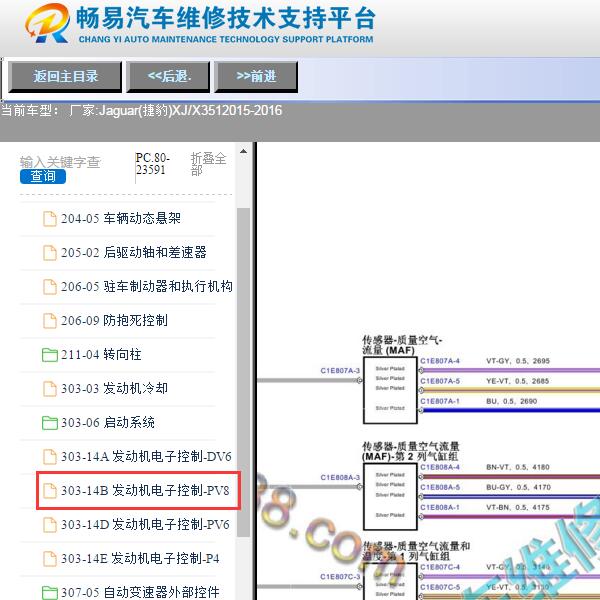Screen dimensions: 600x600
Task: Go back with <<后退 button
Action: pos(168,77)
